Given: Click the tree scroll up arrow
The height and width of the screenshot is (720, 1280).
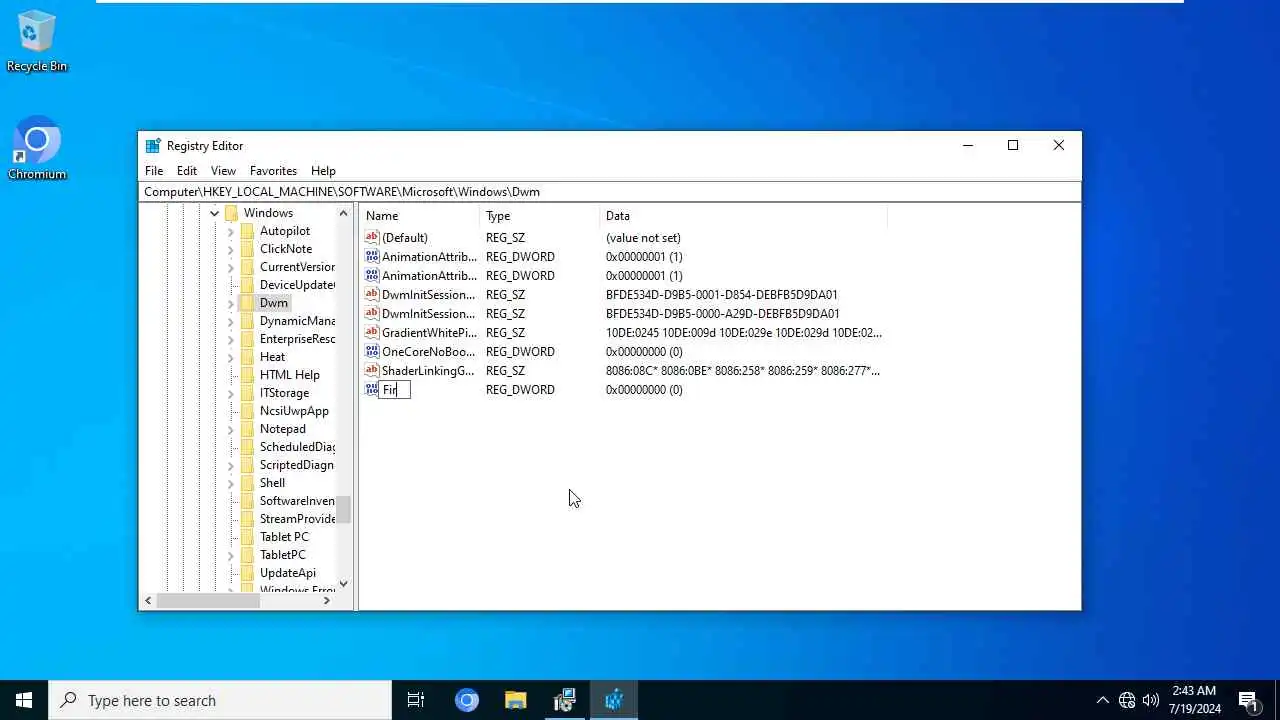Looking at the screenshot, I should tap(343, 213).
